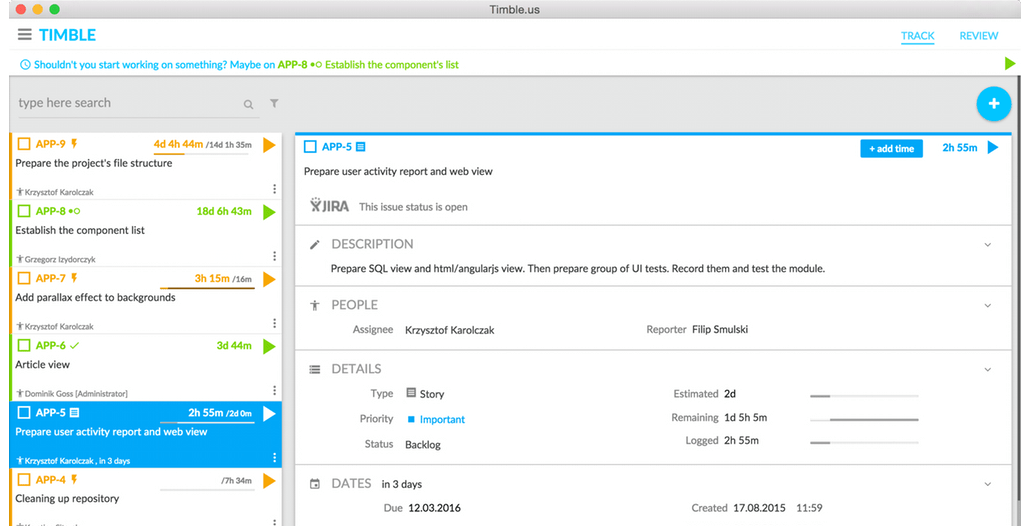Start timer for APP-9 task
The image size is (1030, 526).
coord(269,145)
